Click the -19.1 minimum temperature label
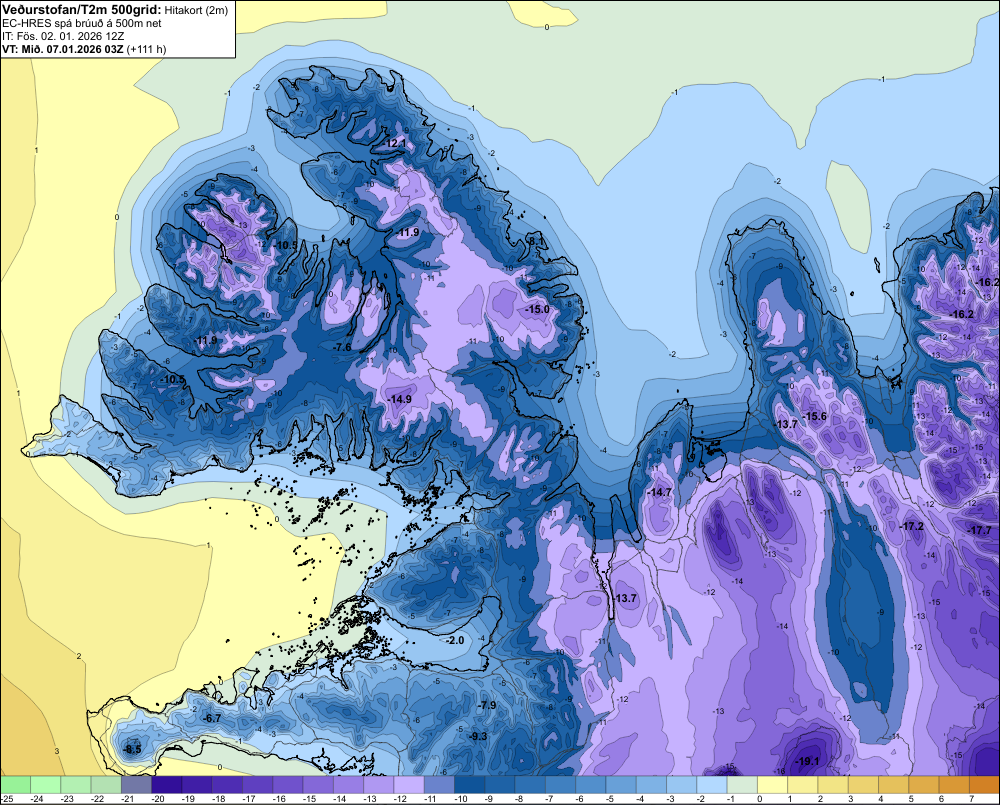 click(x=807, y=762)
